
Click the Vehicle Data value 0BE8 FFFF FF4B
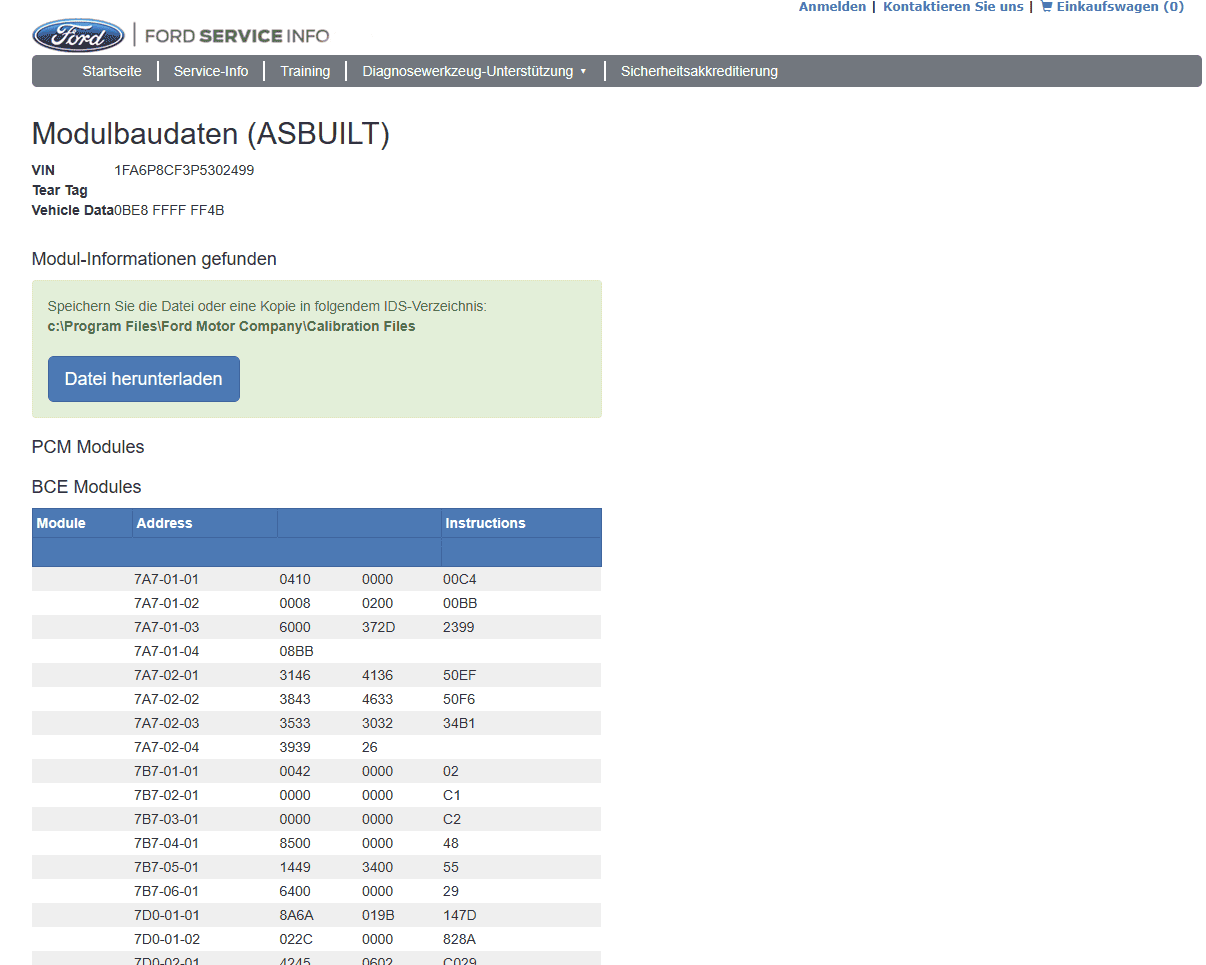[x=169, y=210]
